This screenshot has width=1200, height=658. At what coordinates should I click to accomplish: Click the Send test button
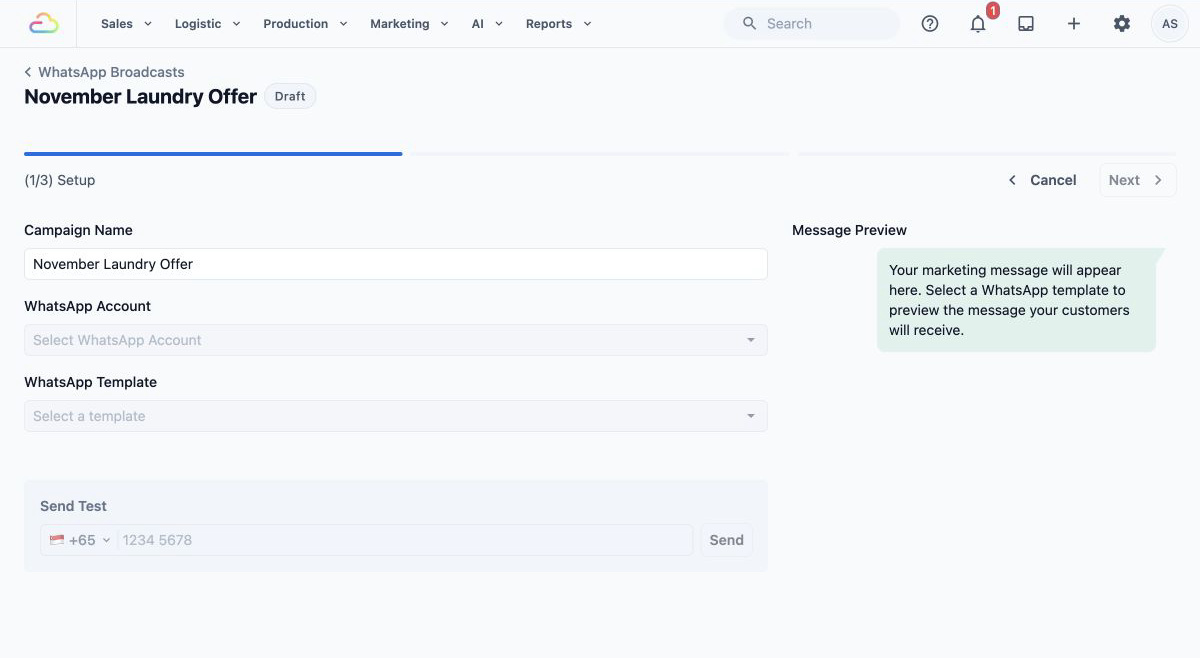click(727, 540)
